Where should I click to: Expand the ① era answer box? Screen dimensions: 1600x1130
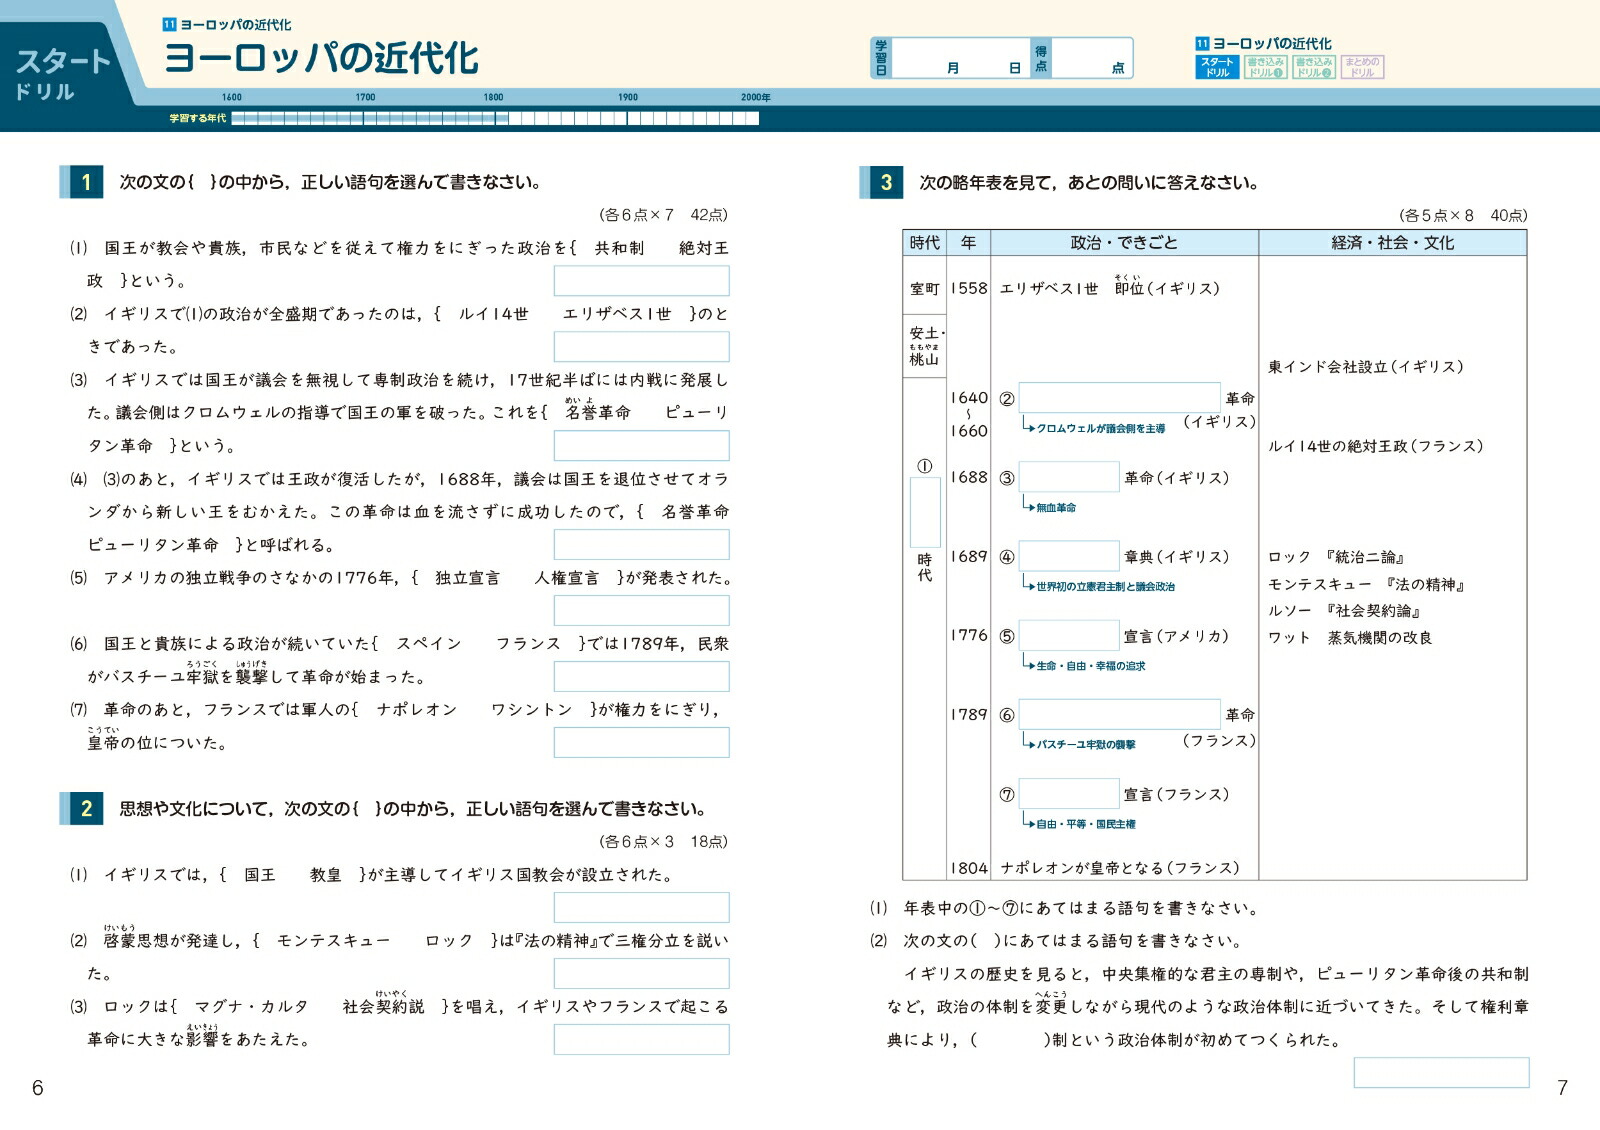pyautogui.click(x=925, y=510)
